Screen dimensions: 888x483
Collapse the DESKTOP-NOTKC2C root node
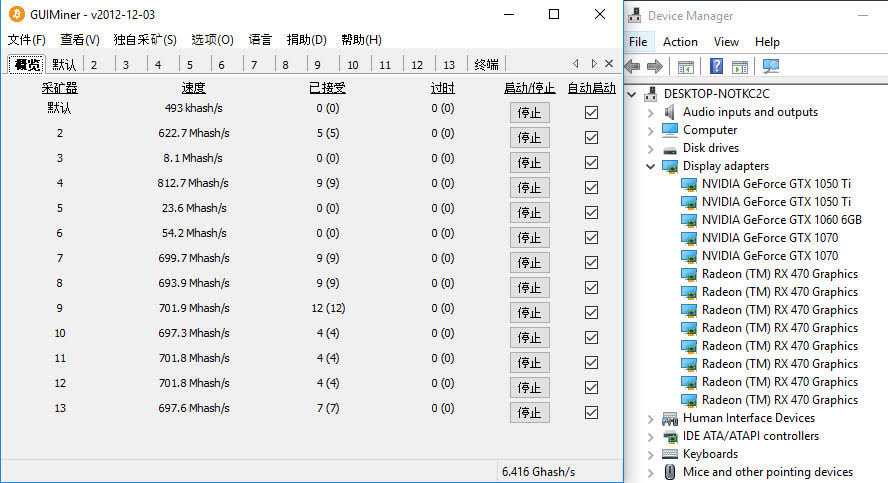pos(632,94)
